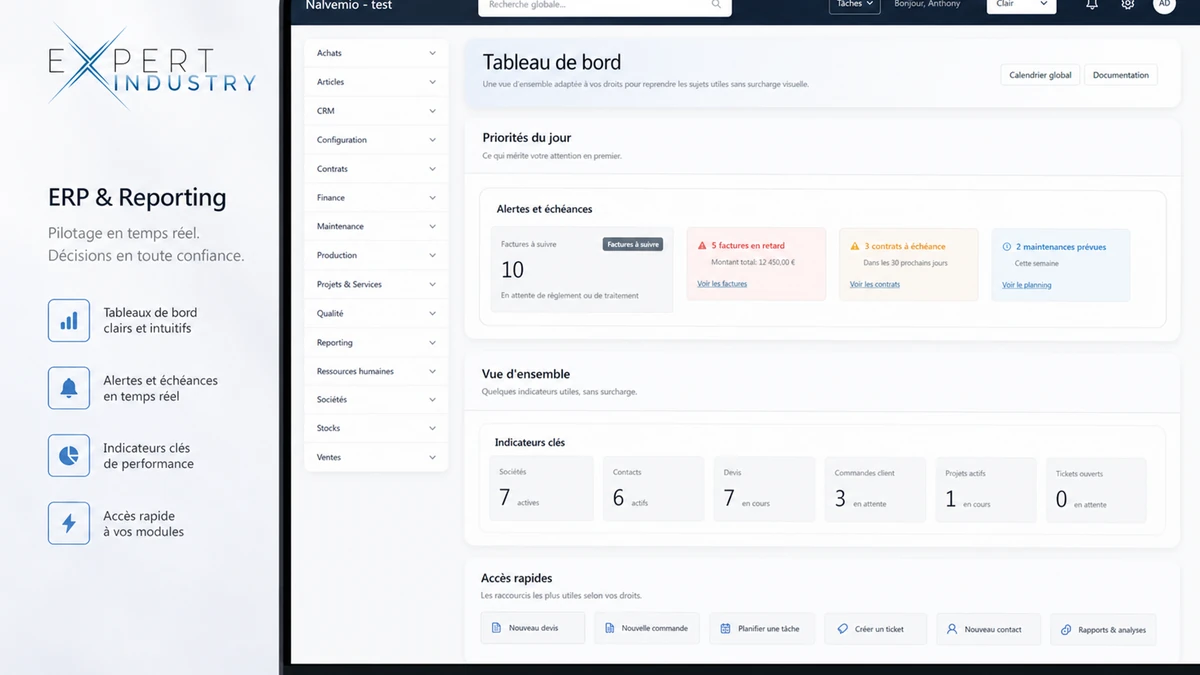The image size is (1200, 675).
Task: Click the Nalvemio - test header title
Action: pyautogui.click(x=349, y=5)
